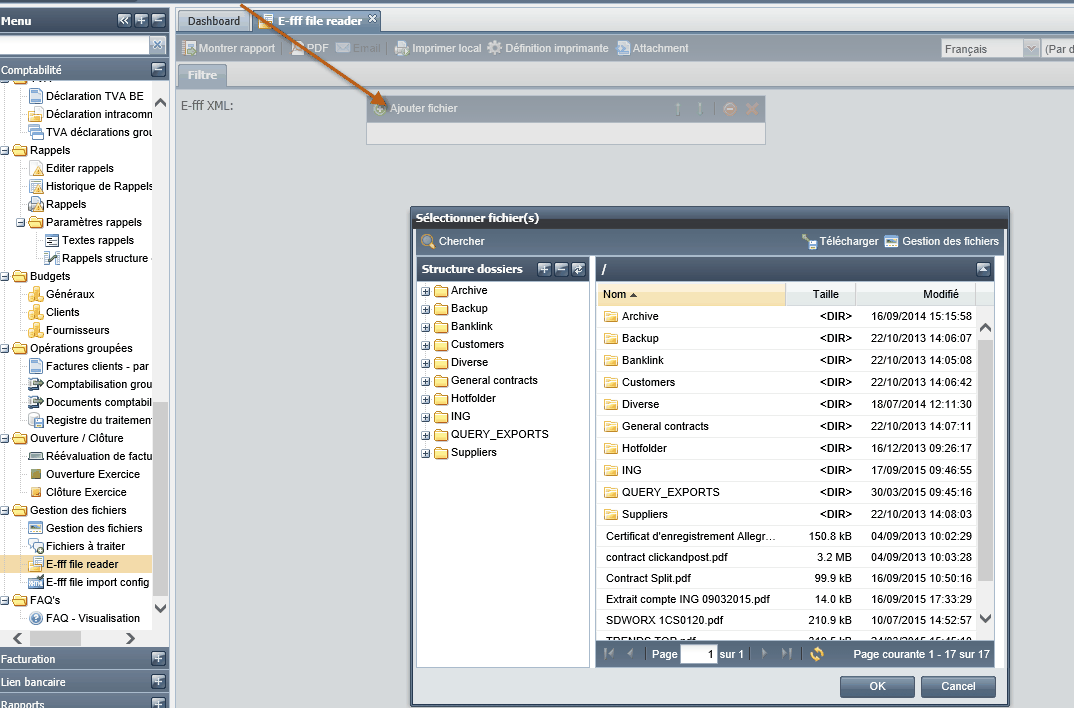1074x708 pixels.
Task: Confirm selection with OK button
Action: [x=877, y=686]
